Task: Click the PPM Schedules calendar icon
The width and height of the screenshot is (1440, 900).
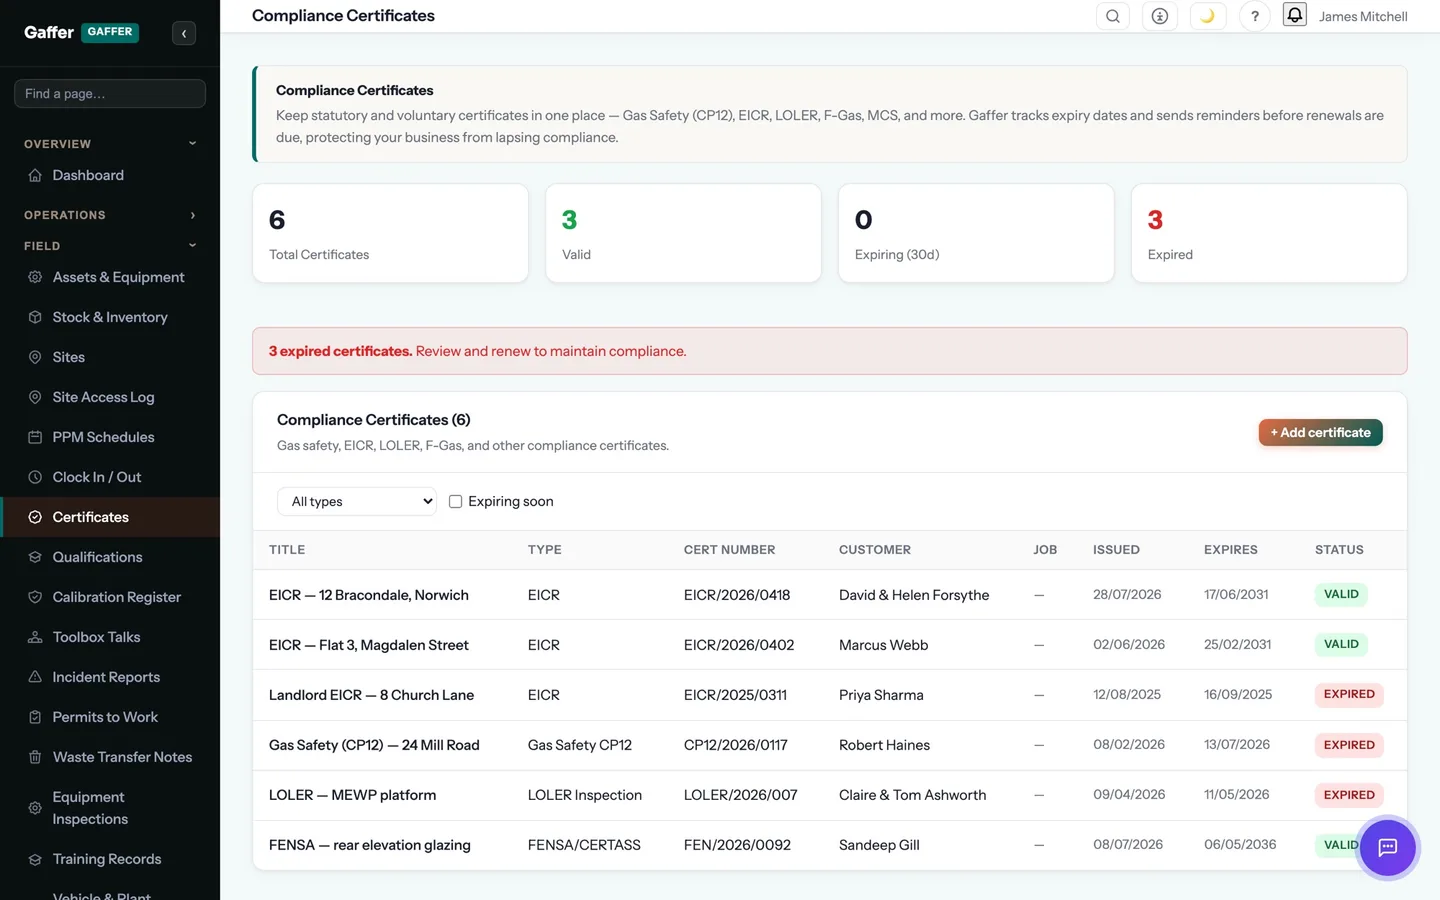Action: pos(35,437)
